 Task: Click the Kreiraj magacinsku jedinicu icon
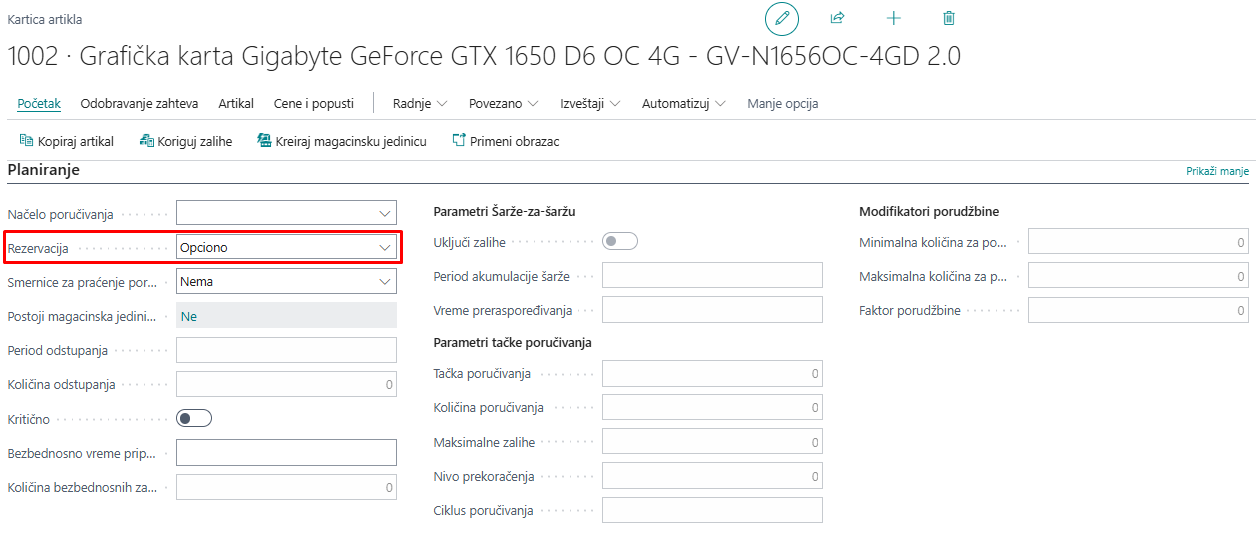[264, 141]
